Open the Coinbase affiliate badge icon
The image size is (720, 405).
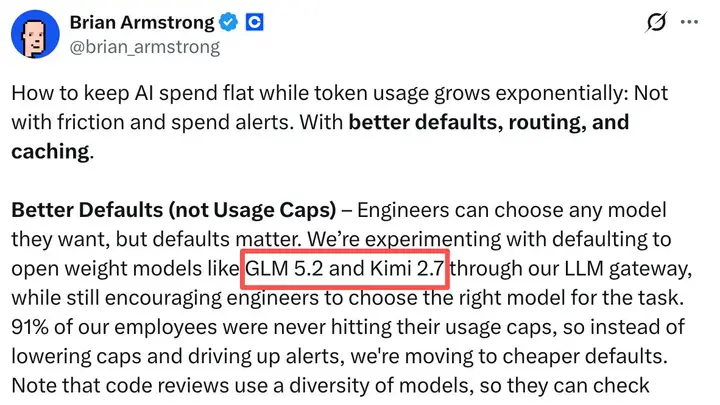[x=254, y=22]
